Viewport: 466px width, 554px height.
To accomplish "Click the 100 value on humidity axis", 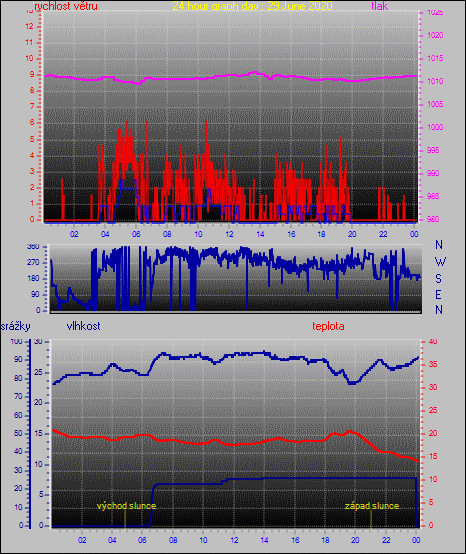I will click(x=16, y=341).
